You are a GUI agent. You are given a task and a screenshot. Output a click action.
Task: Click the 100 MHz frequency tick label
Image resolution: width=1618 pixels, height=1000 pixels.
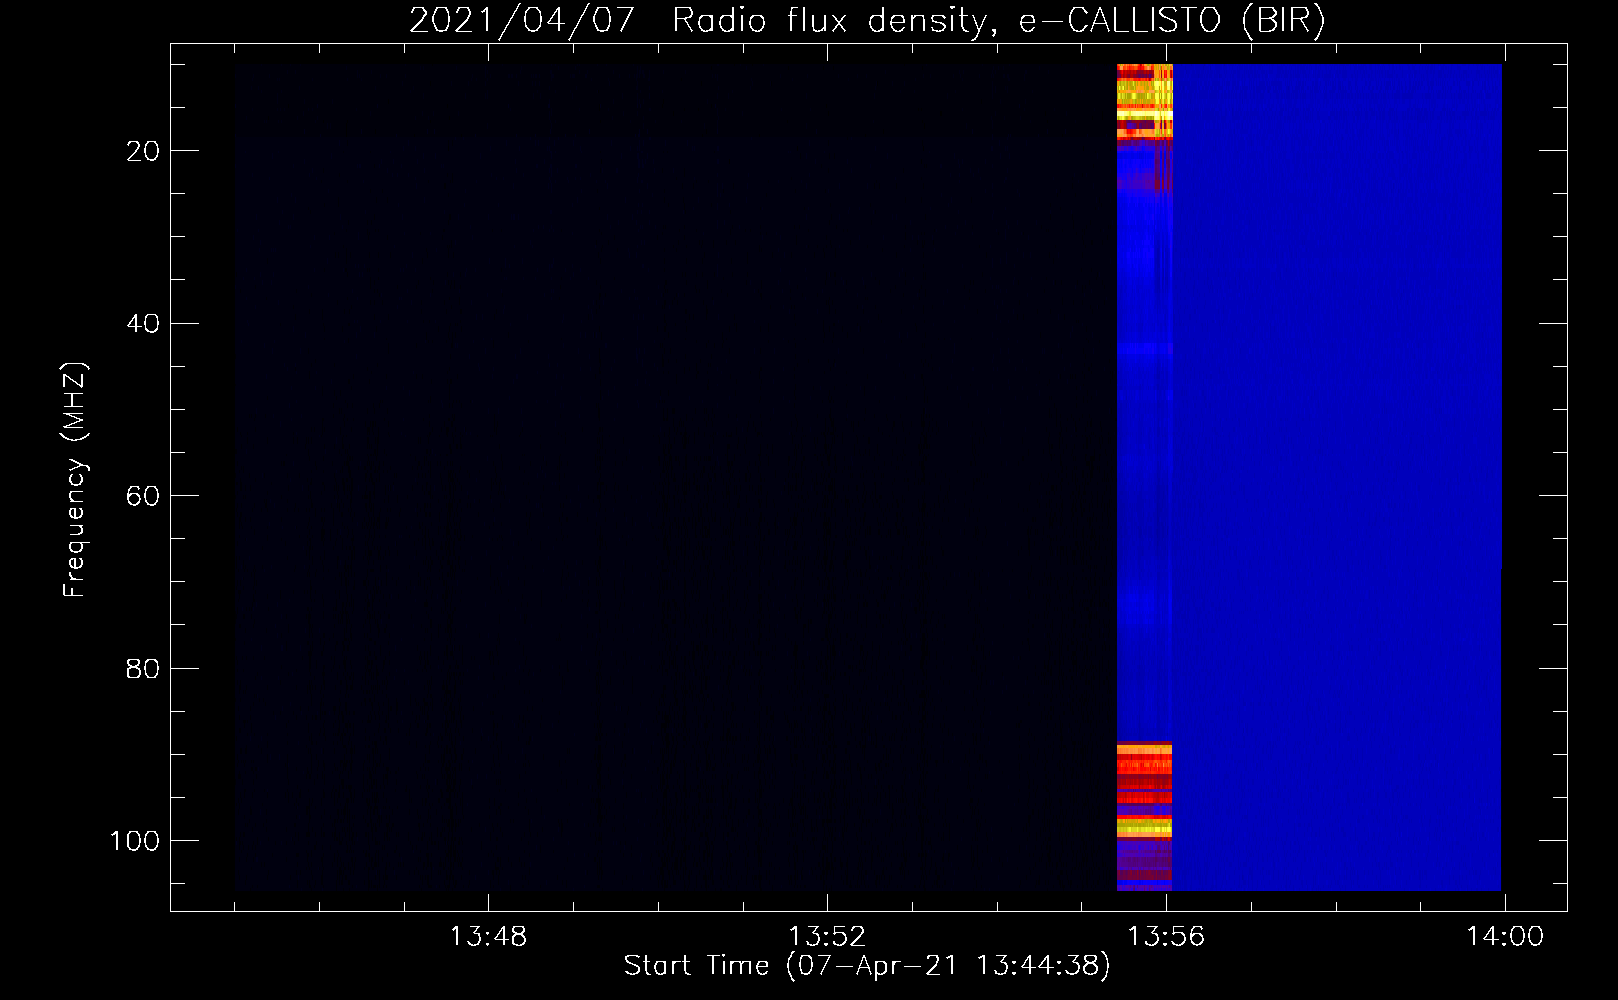(x=135, y=841)
